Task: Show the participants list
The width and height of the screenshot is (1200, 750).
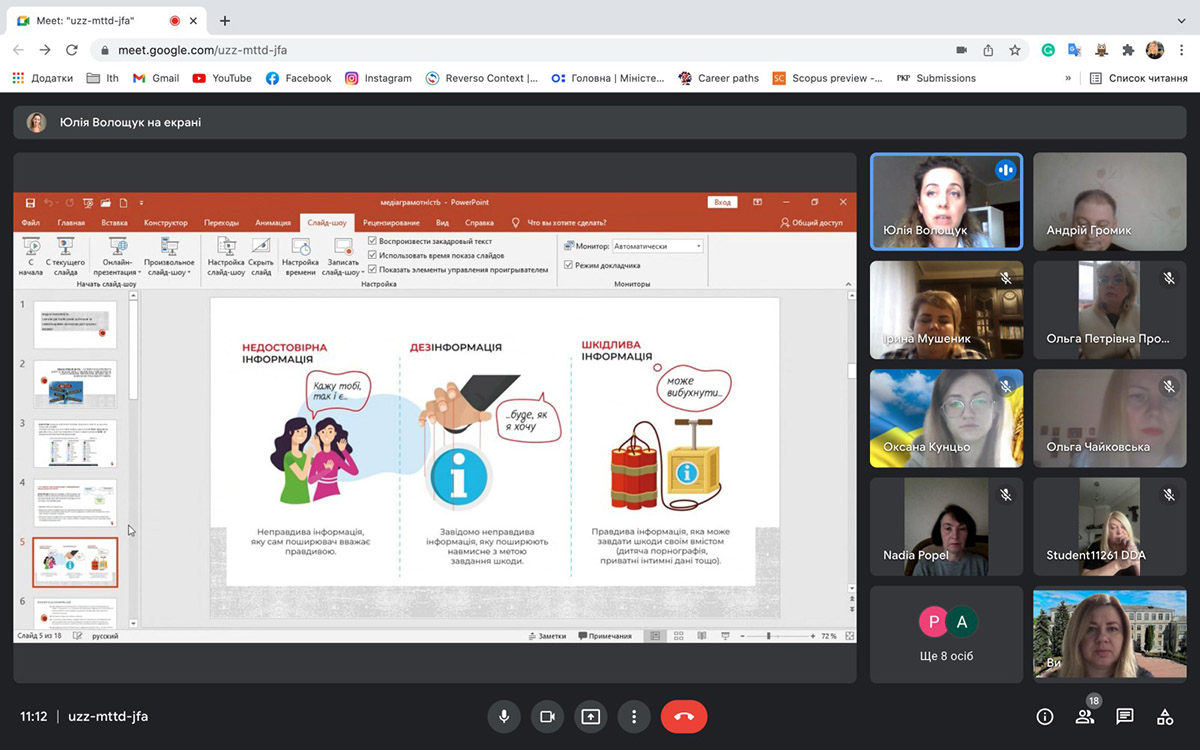Action: tap(1085, 716)
